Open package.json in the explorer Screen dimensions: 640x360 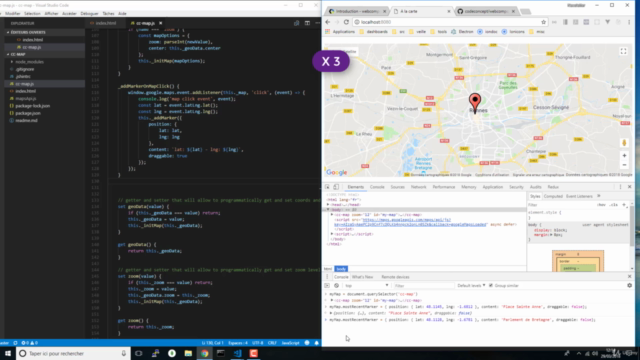click(x=28, y=113)
